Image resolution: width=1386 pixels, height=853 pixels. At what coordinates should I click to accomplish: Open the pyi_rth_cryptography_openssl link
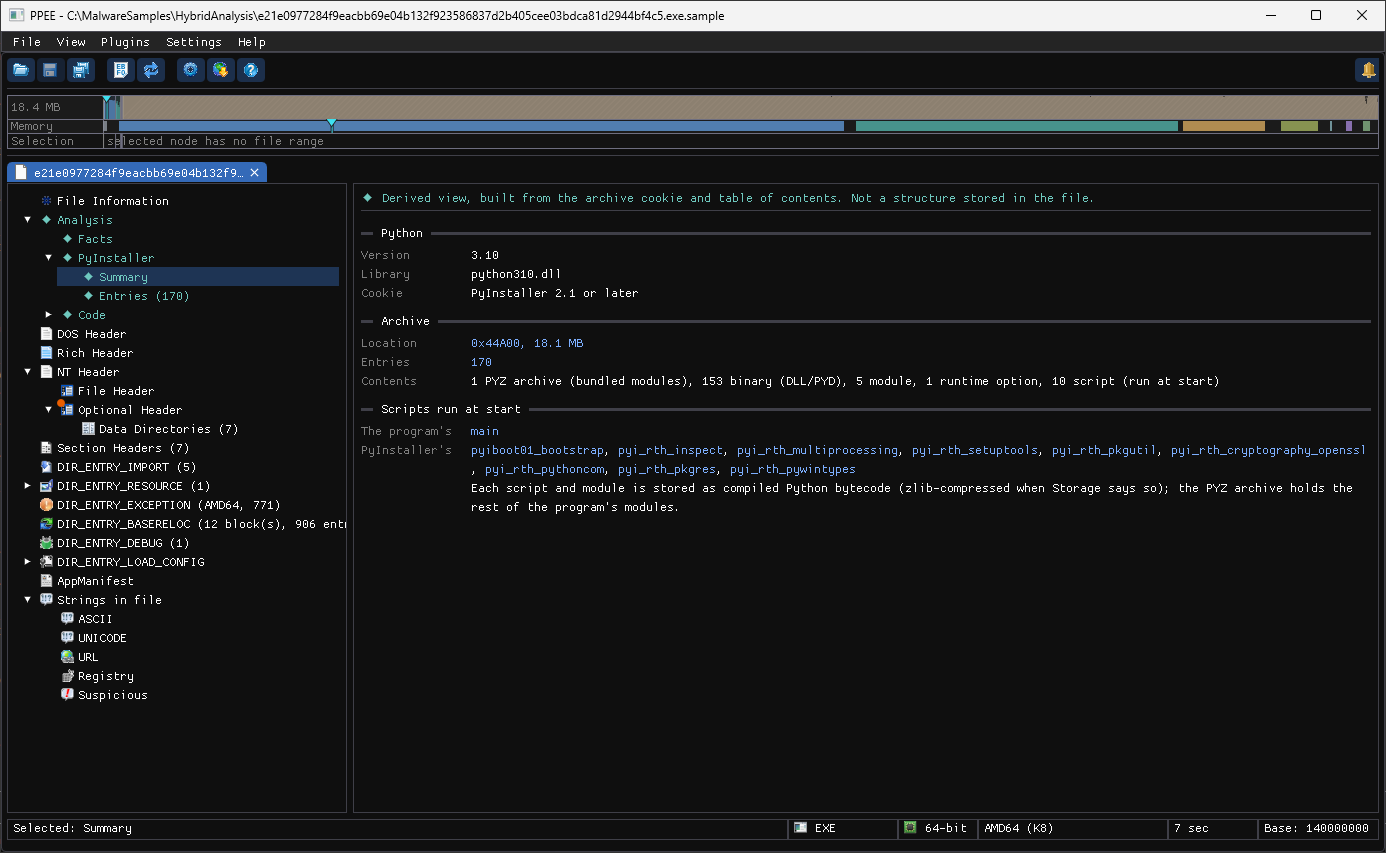1268,450
